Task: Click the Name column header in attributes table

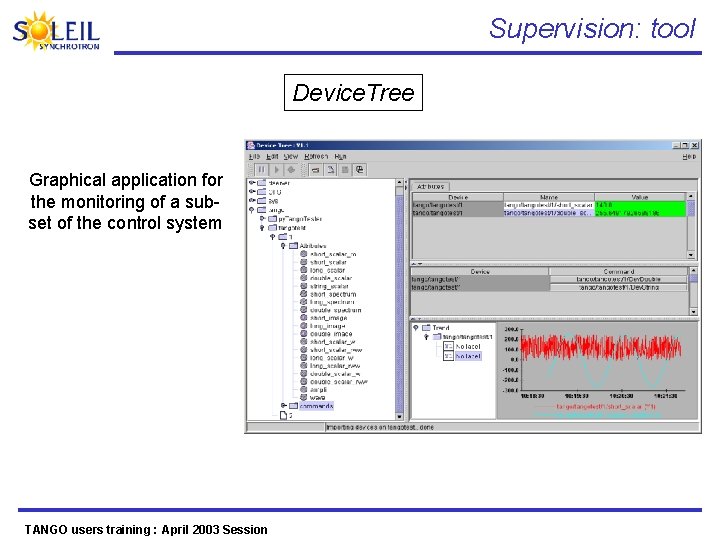Action: [549, 197]
